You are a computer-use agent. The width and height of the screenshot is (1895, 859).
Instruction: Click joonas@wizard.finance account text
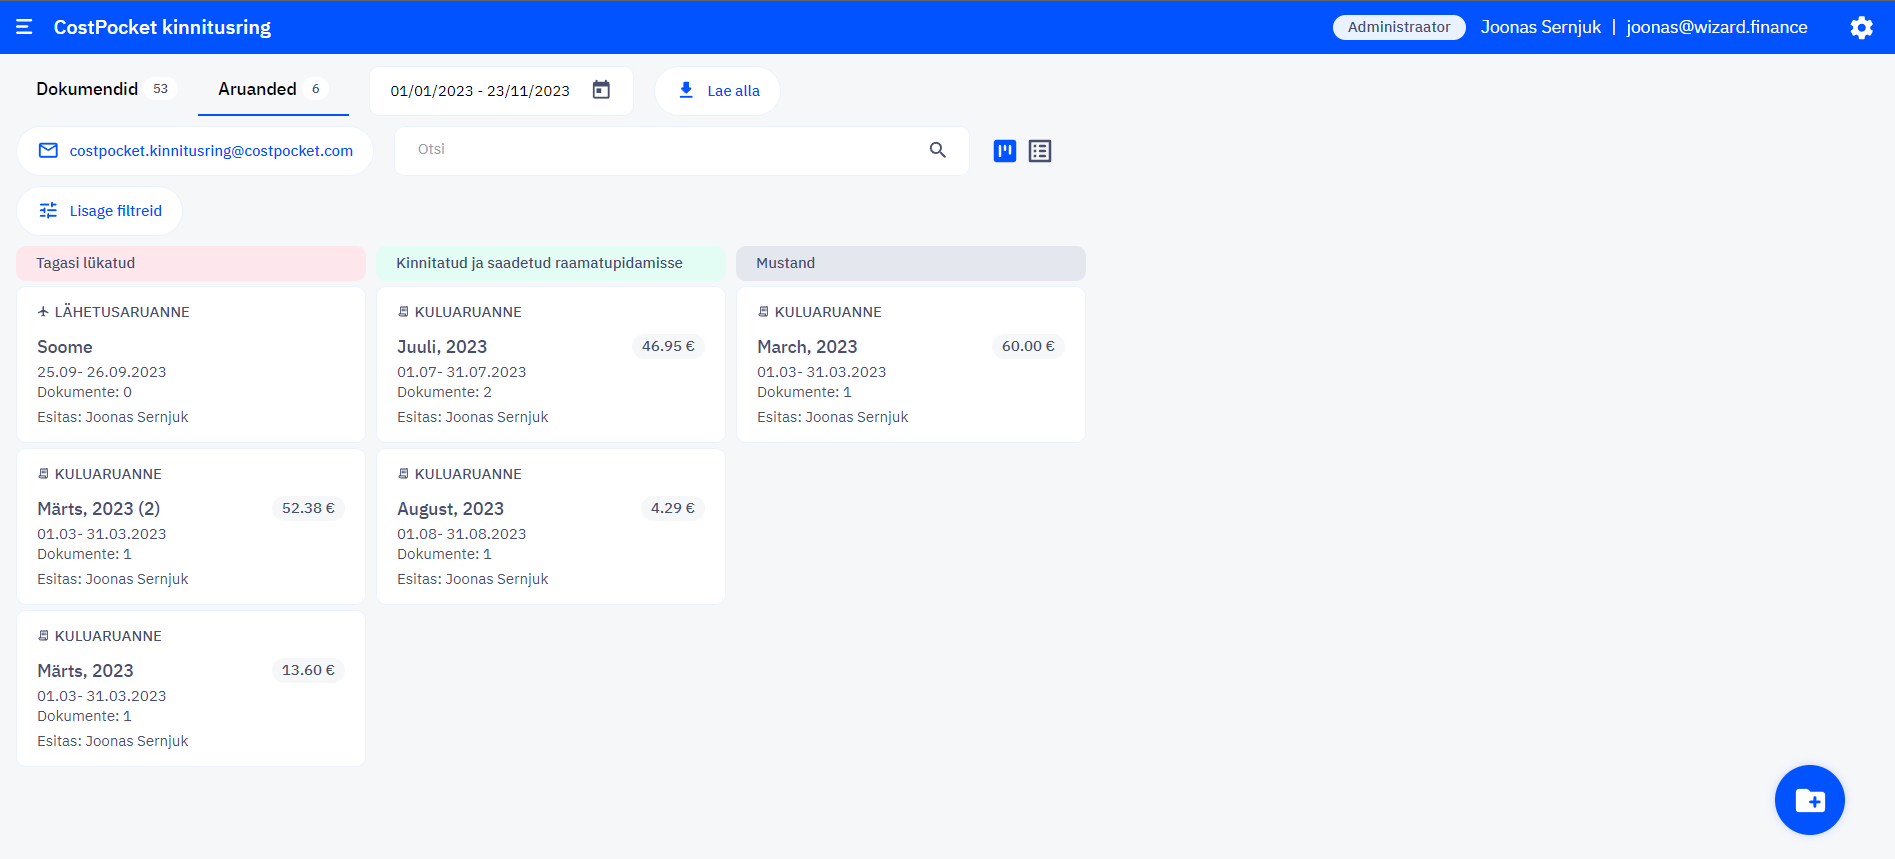click(1717, 27)
